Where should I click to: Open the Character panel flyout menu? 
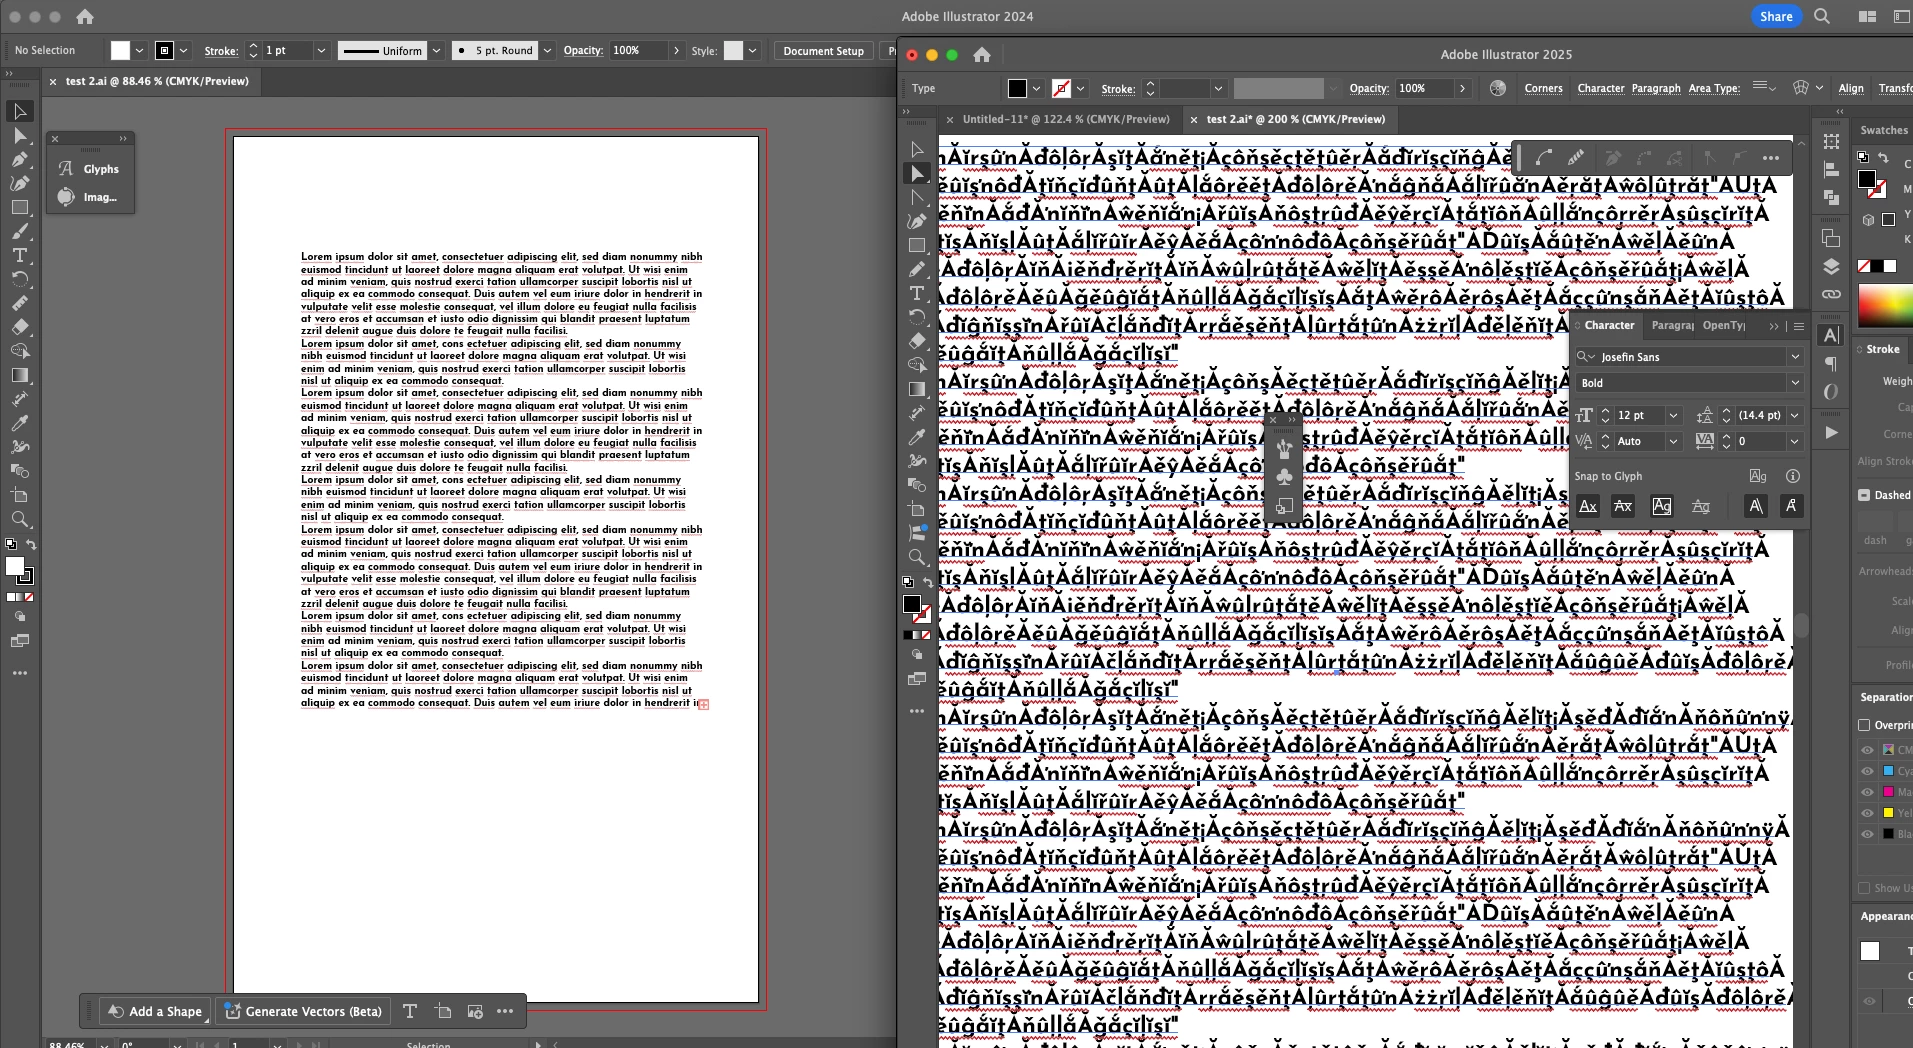point(1799,326)
